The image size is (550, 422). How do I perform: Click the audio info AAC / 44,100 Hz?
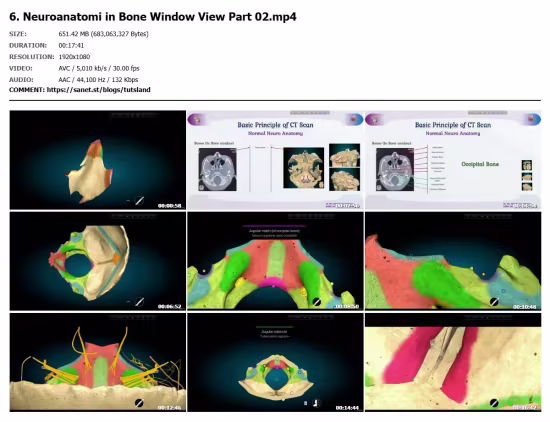tap(98, 80)
